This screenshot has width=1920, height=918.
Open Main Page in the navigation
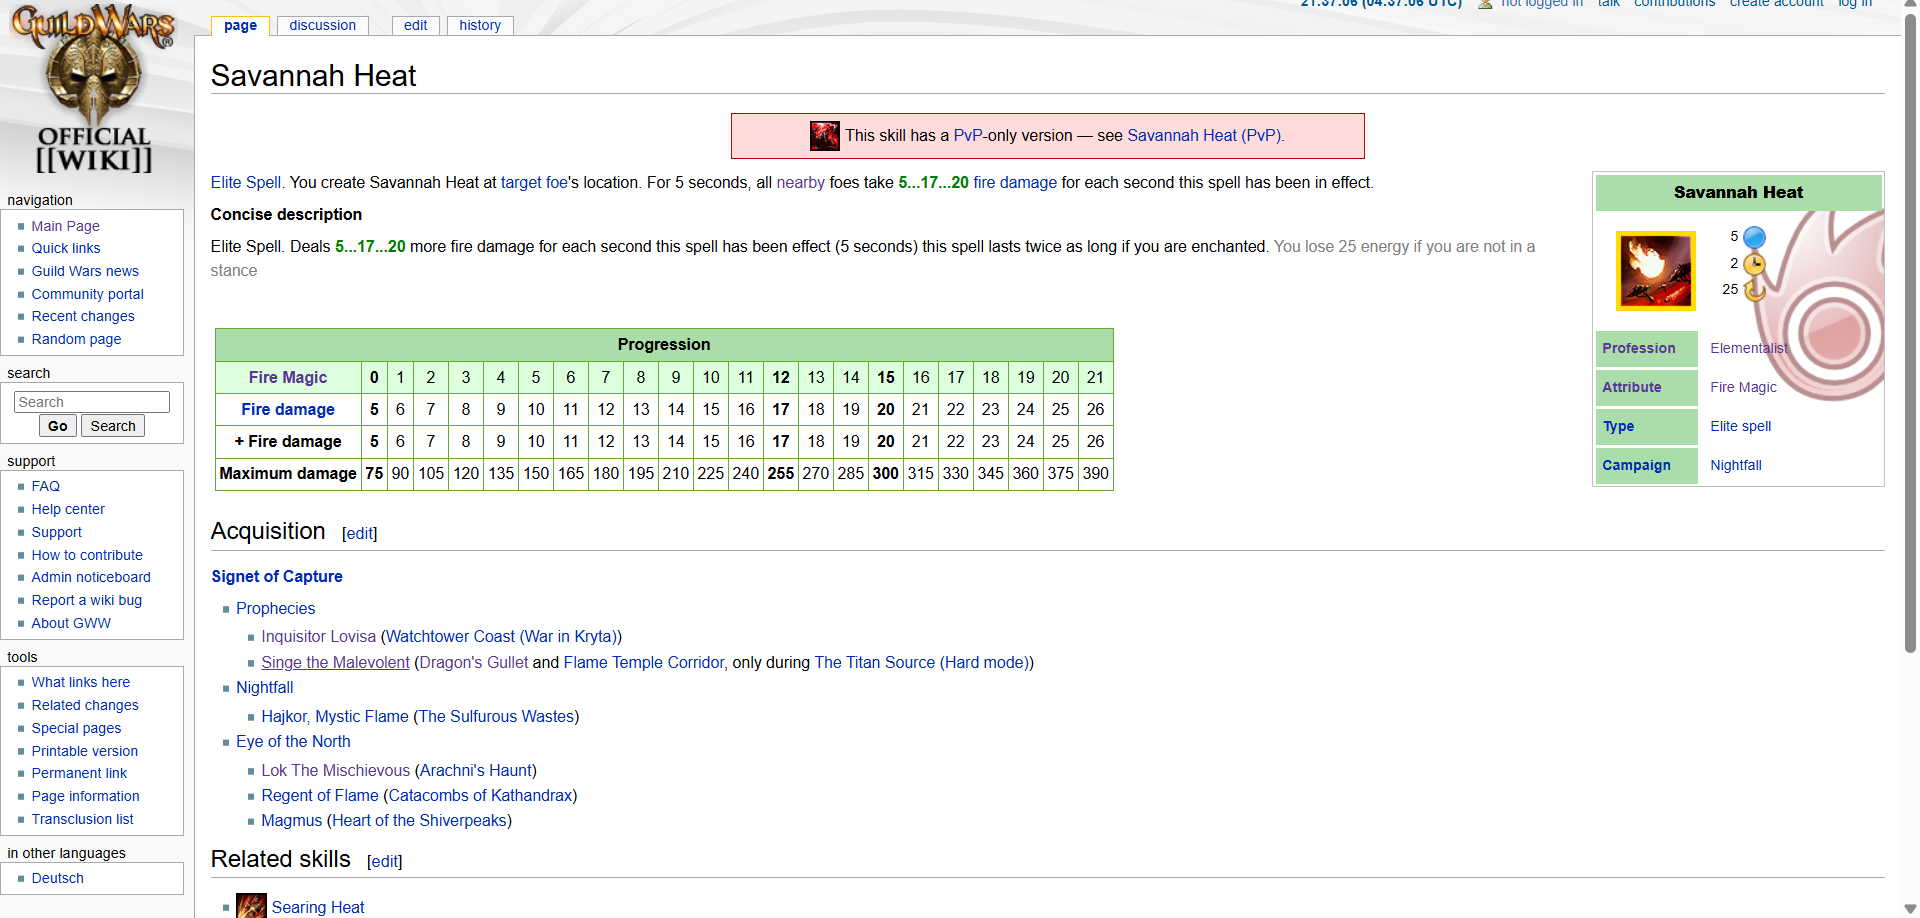click(x=65, y=226)
